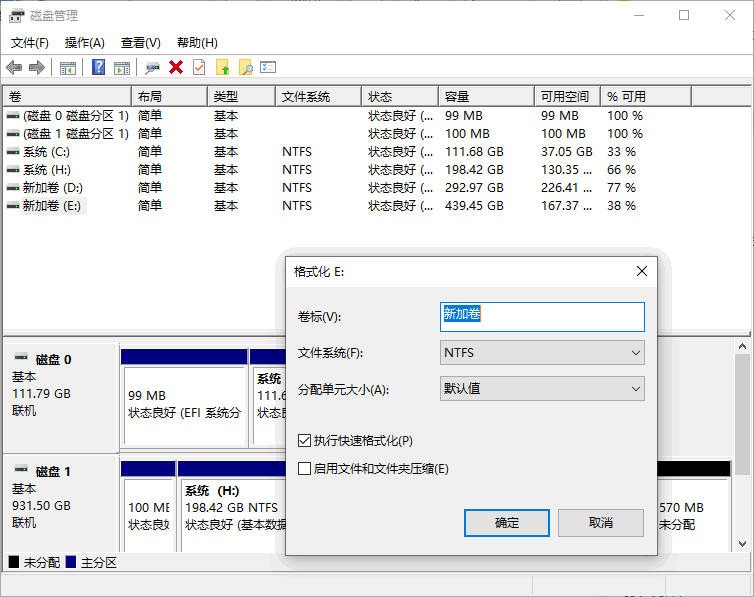The width and height of the screenshot is (754, 597).
Task: Click the 取消 button
Action: pyautogui.click(x=600, y=522)
